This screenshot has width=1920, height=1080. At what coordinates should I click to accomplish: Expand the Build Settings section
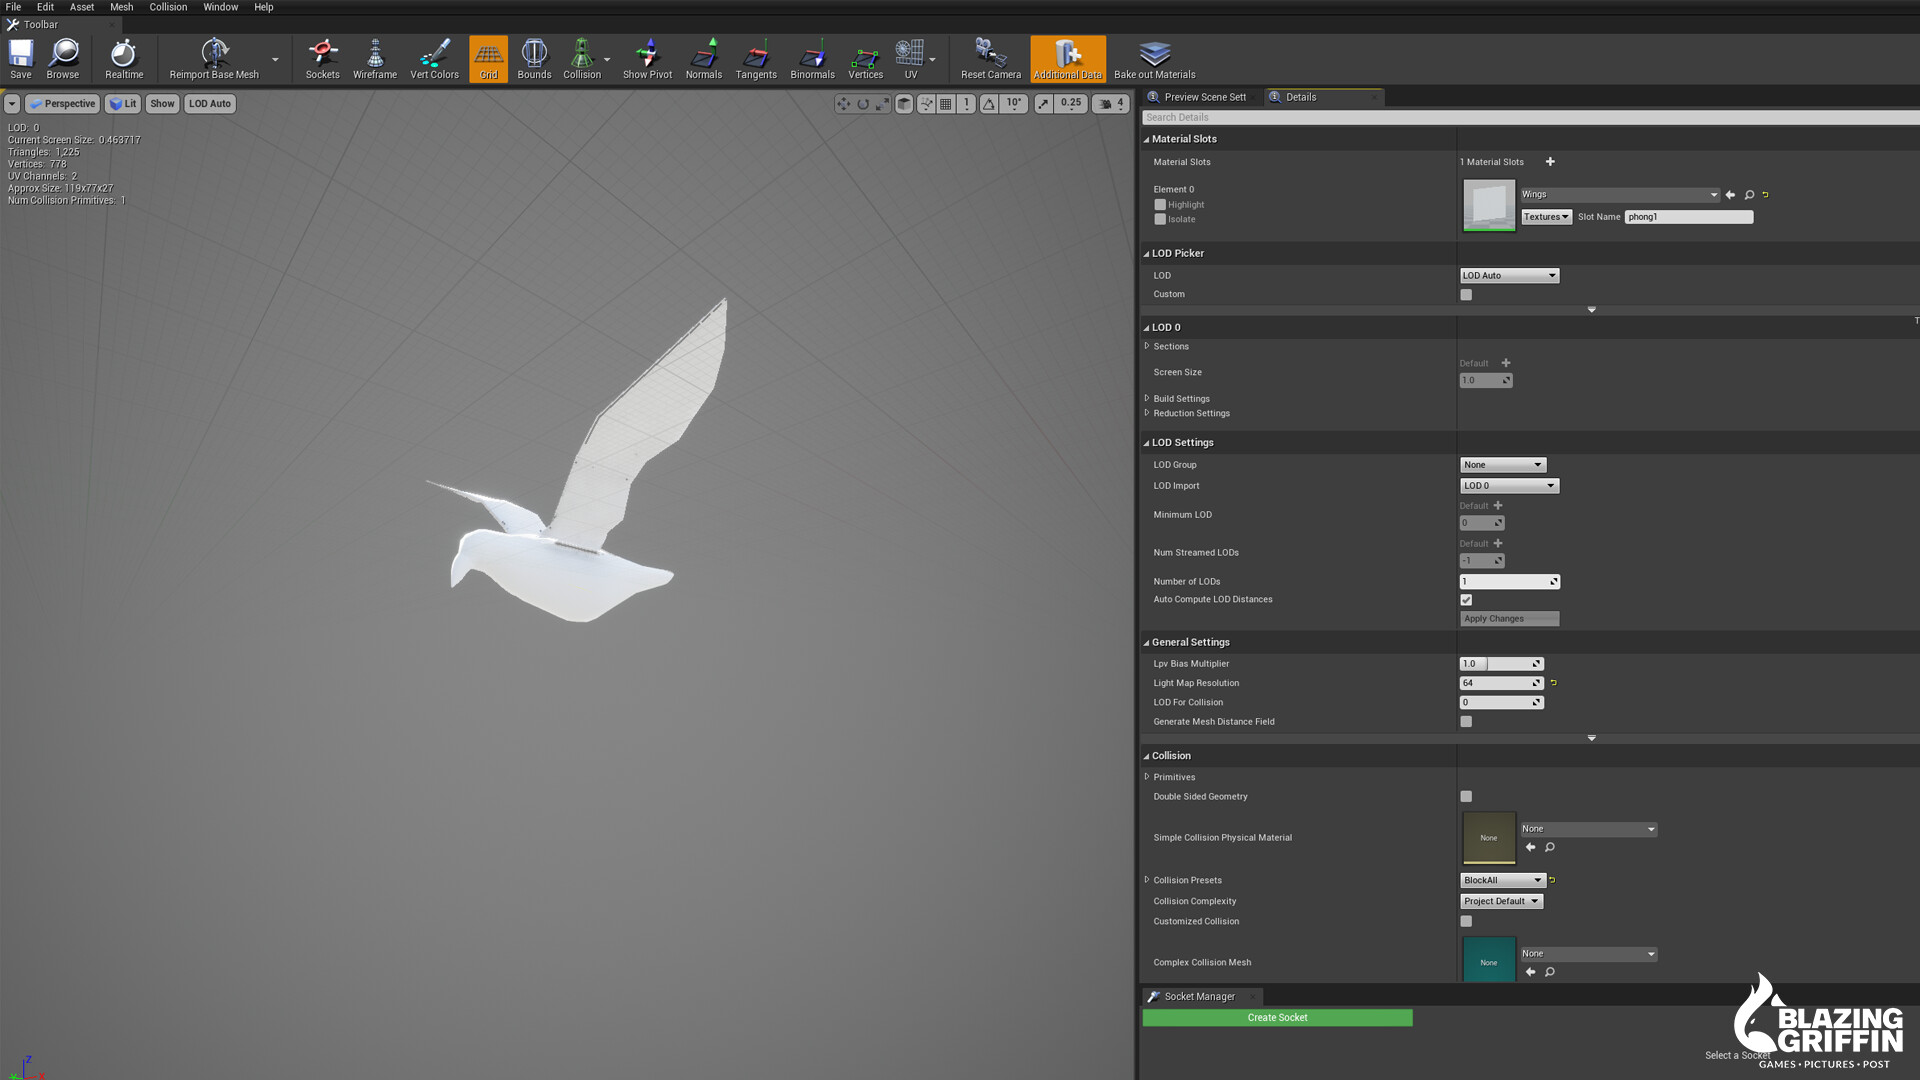point(1147,398)
